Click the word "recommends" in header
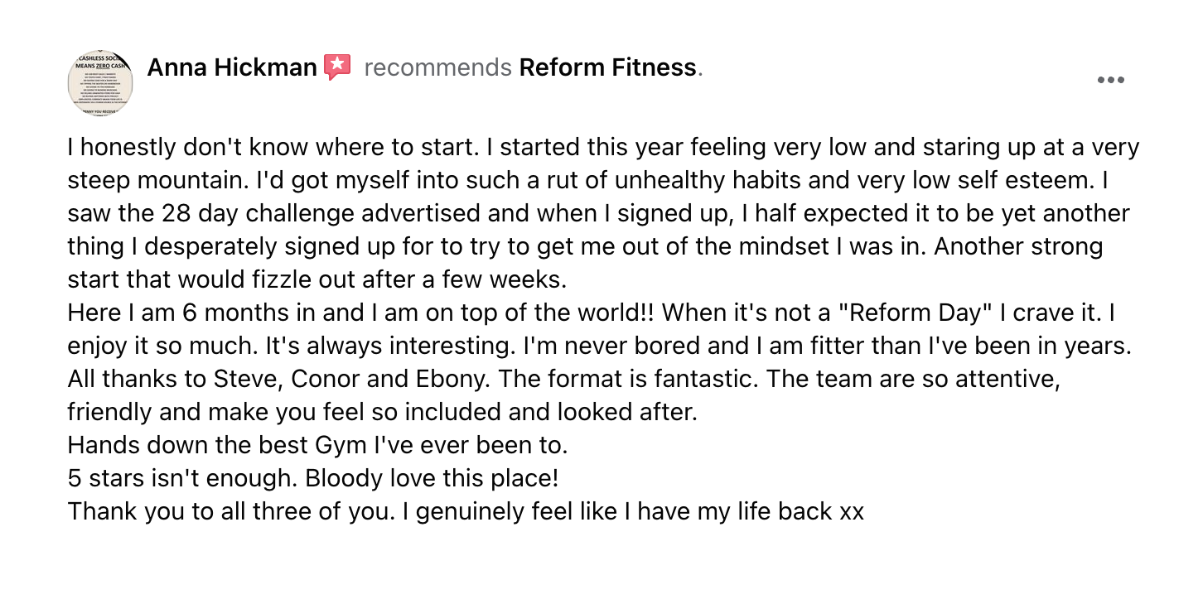1200x600 pixels. (438, 68)
